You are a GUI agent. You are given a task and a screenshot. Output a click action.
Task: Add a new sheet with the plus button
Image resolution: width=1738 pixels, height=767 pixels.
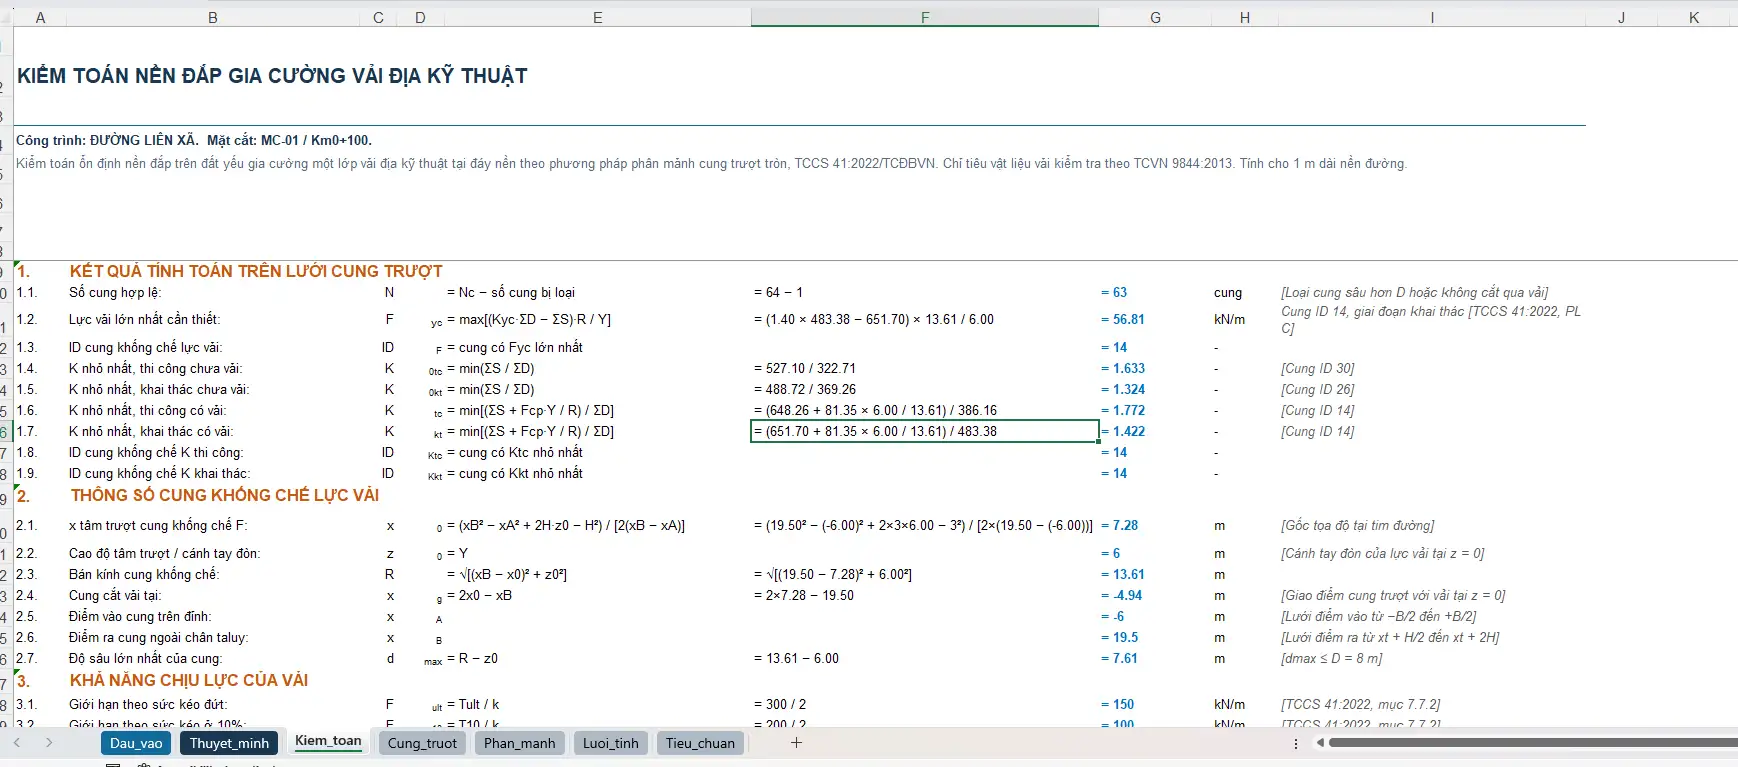pos(796,743)
